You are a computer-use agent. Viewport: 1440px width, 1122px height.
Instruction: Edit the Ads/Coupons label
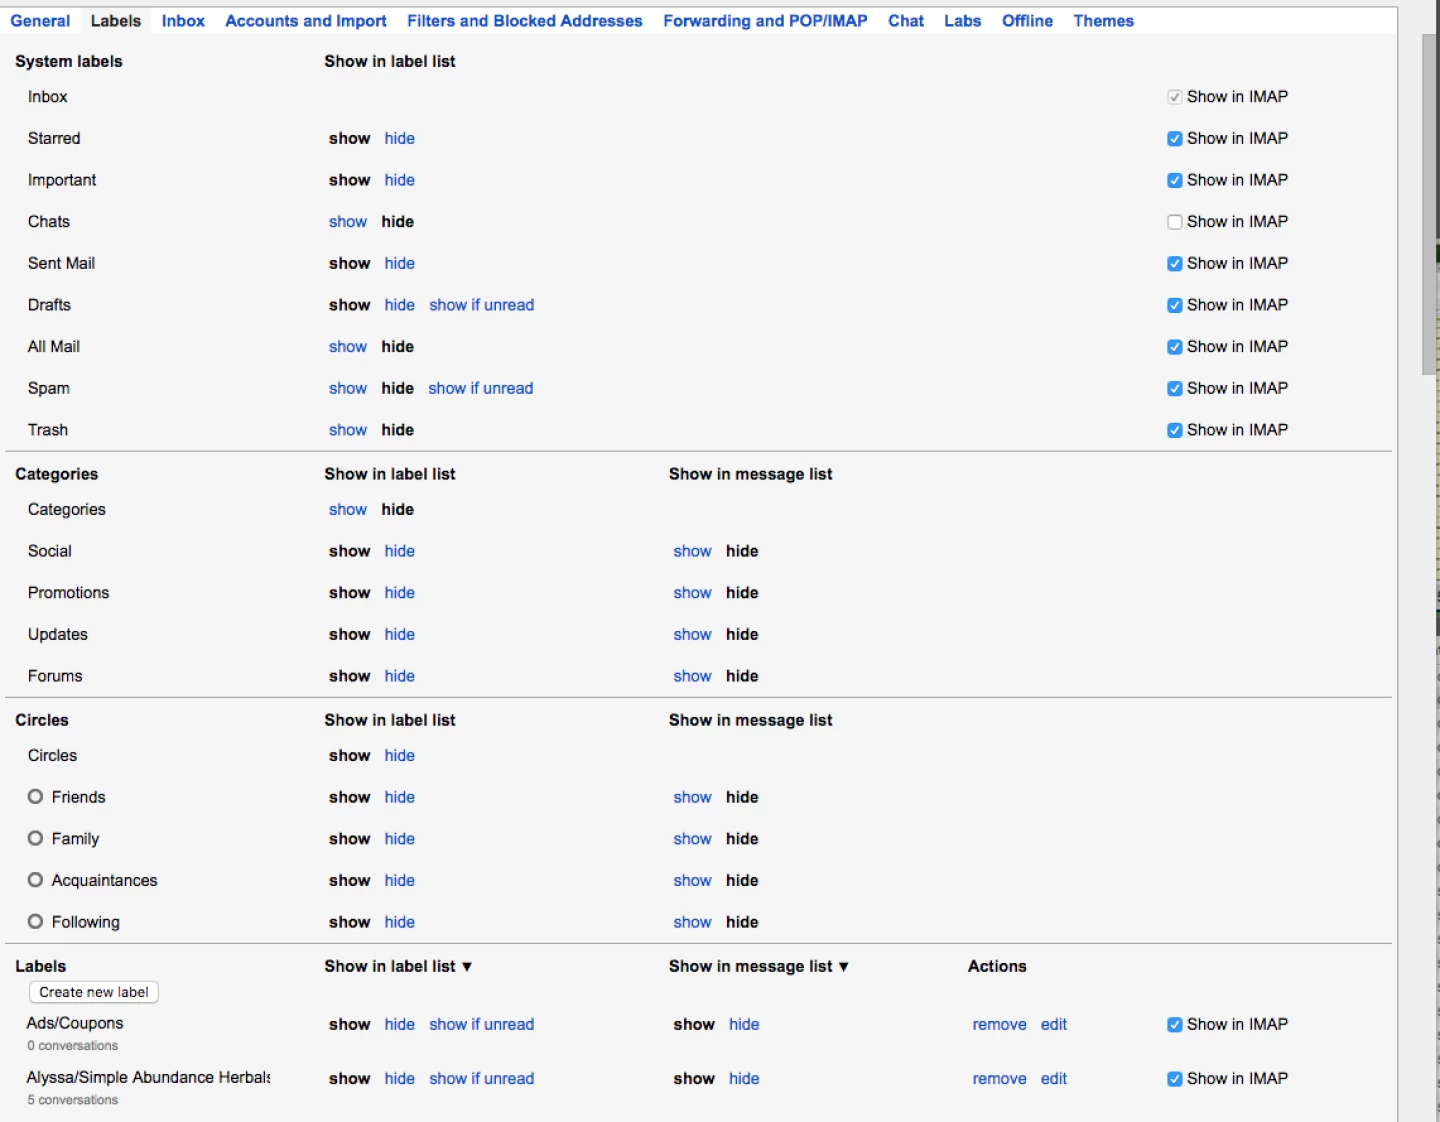[x=1053, y=1024]
